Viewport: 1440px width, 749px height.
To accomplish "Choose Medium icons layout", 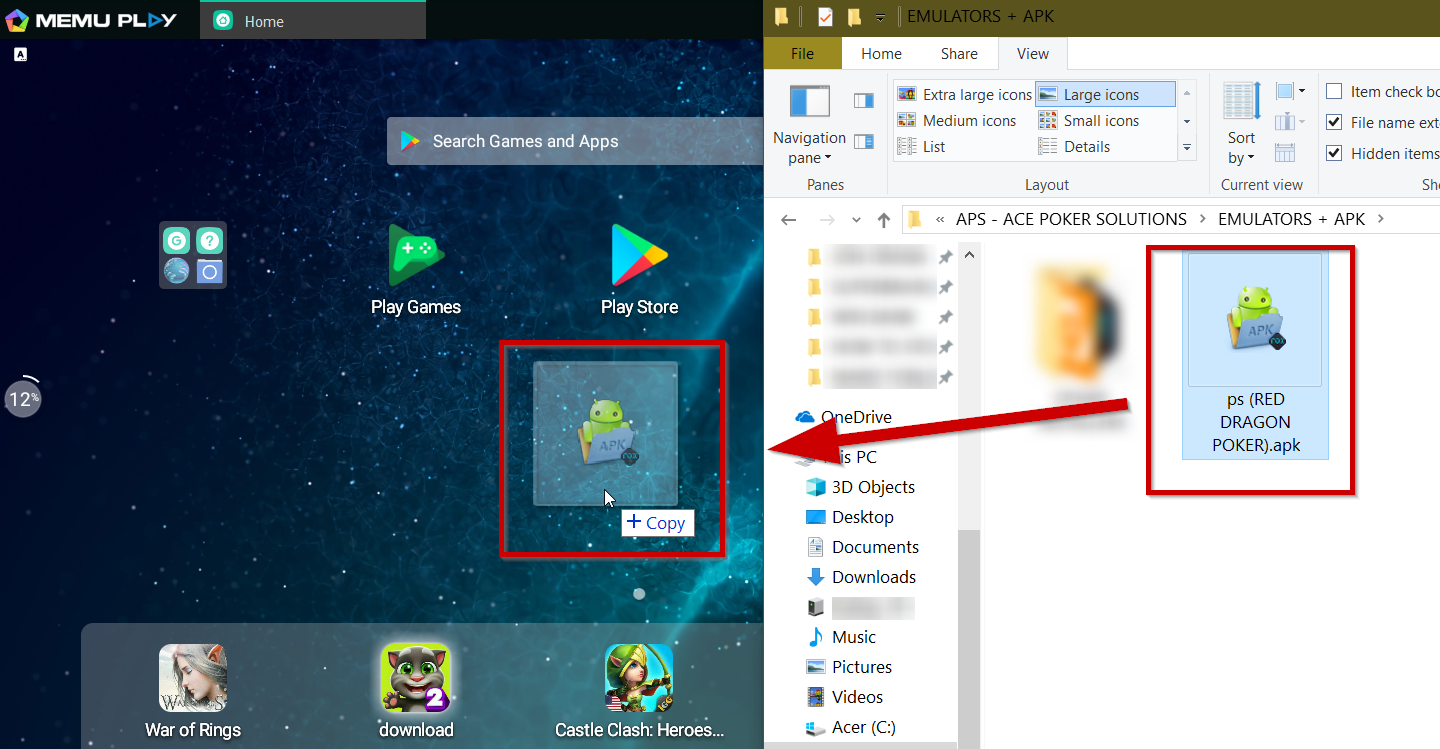I will pyautogui.click(x=957, y=120).
